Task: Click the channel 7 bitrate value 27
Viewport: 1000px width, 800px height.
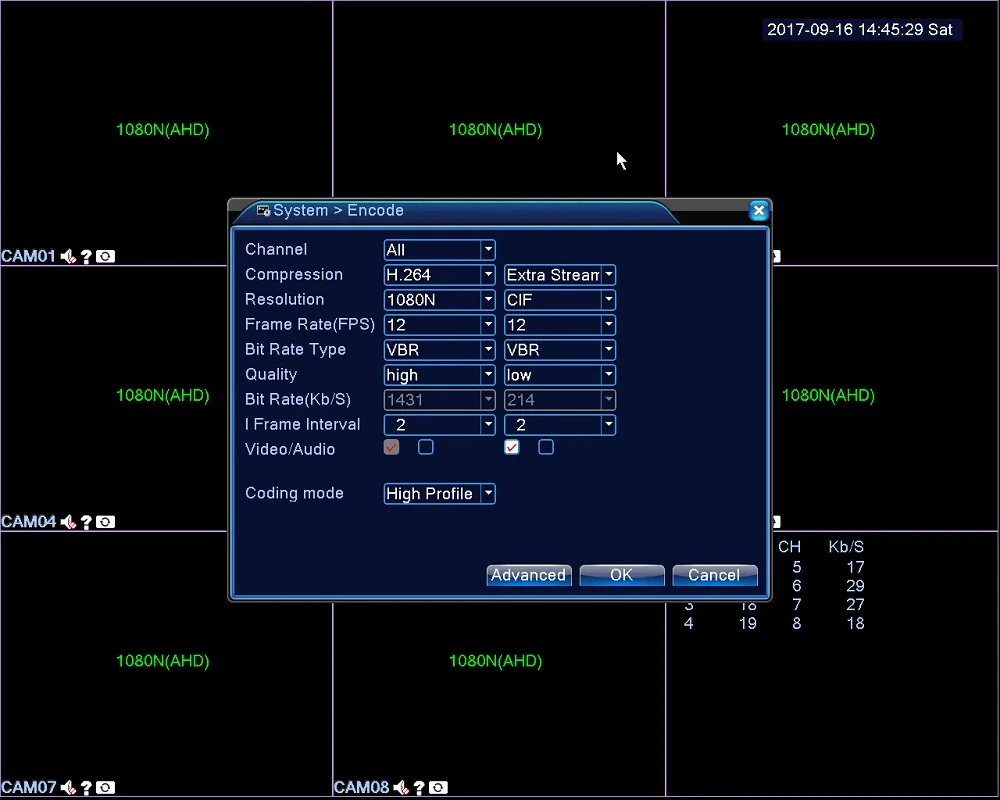Action: tap(855, 604)
